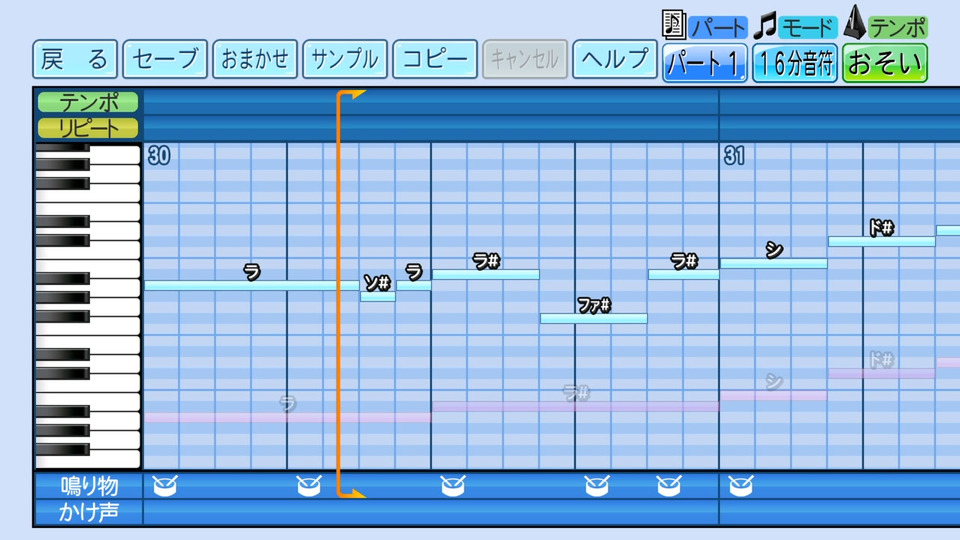Click the おまかせ button
The image size is (960, 540).
[x=255, y=59]
